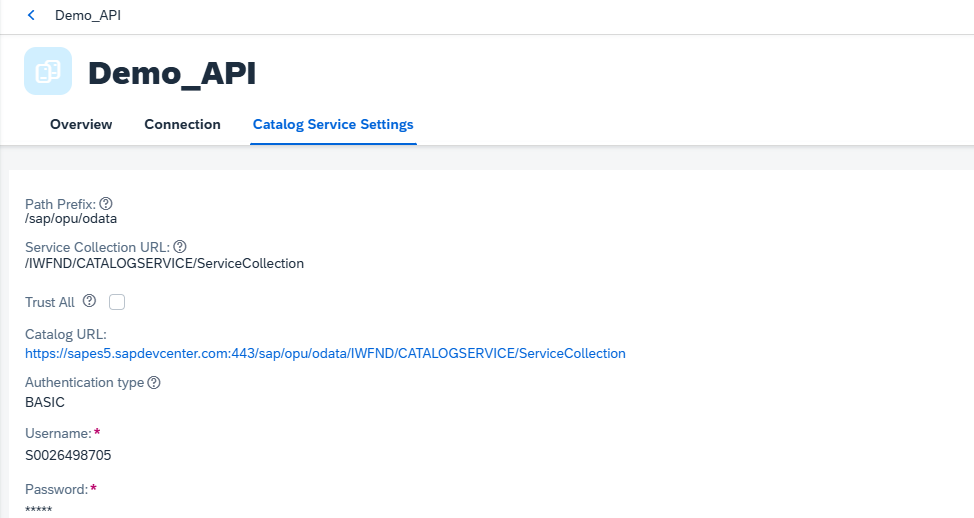Select the Catalog Service Settings tab
974x518 pixels.
(333, 125)
